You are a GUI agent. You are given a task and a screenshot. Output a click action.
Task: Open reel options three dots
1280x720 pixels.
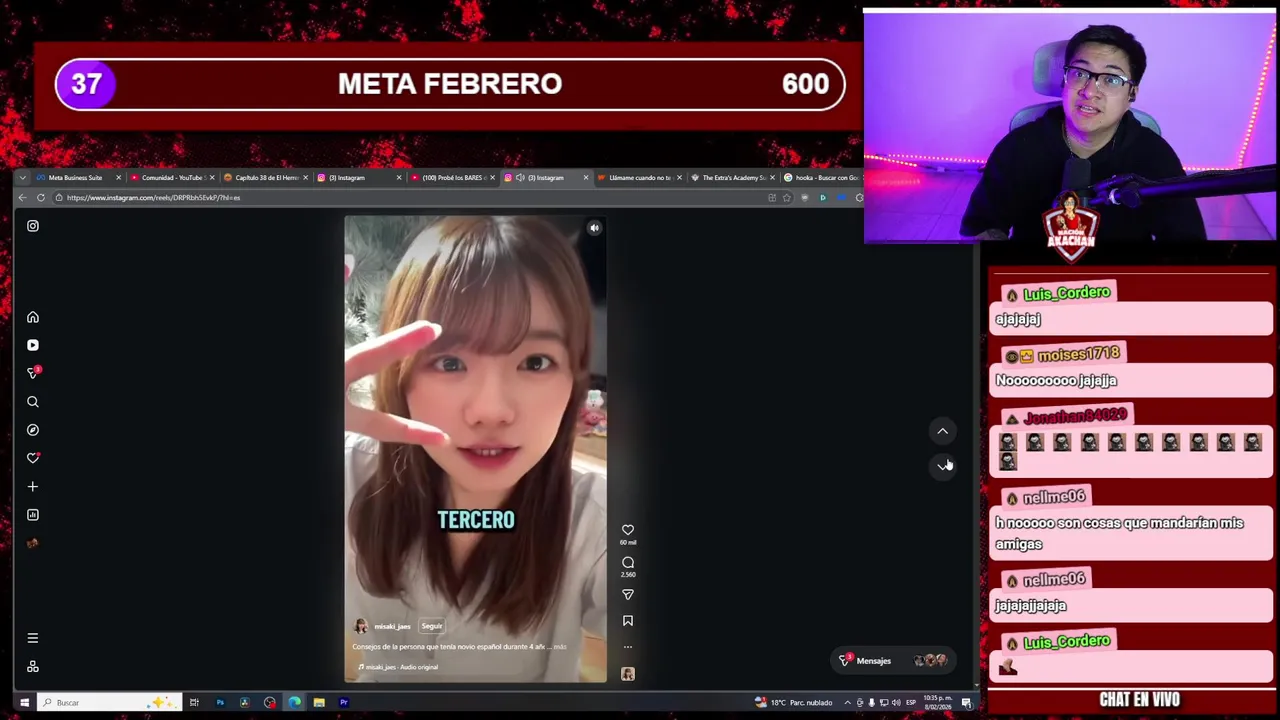(628, 647)
